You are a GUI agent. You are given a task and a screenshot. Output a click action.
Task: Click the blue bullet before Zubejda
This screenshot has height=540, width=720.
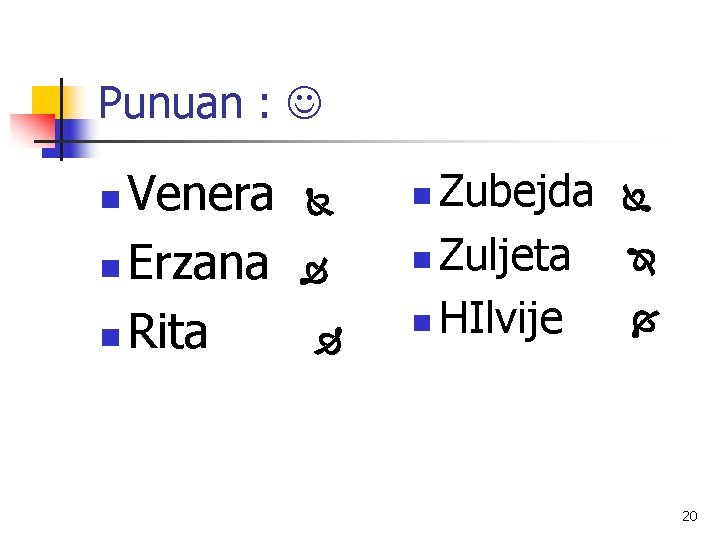422,192
